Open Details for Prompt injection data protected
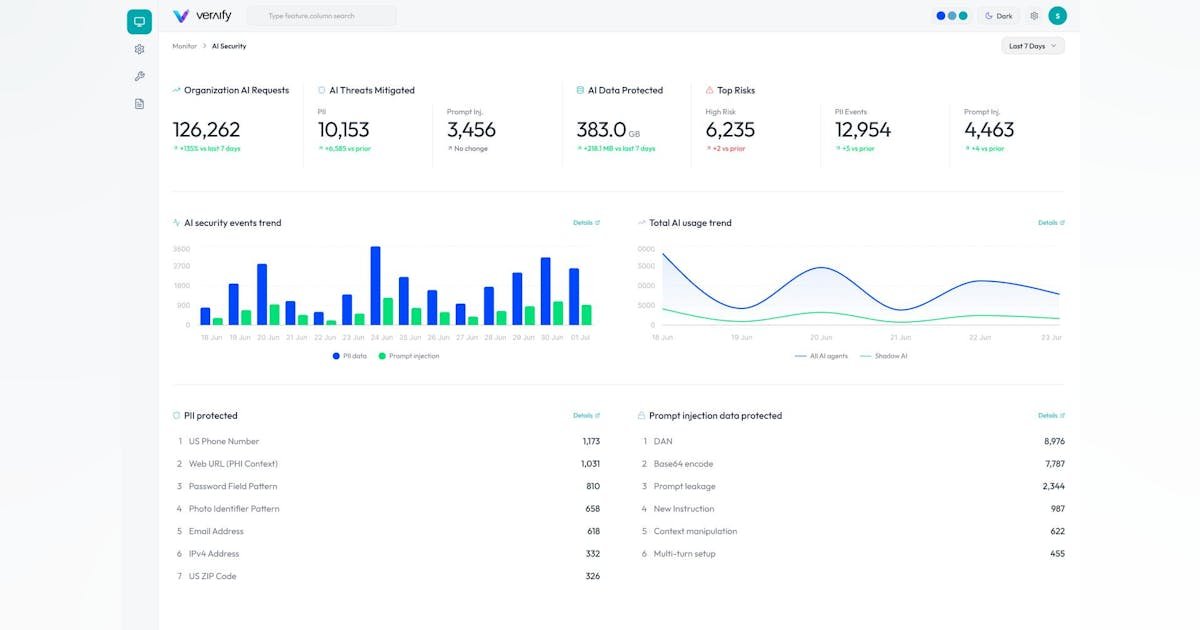 point(1051,415)
